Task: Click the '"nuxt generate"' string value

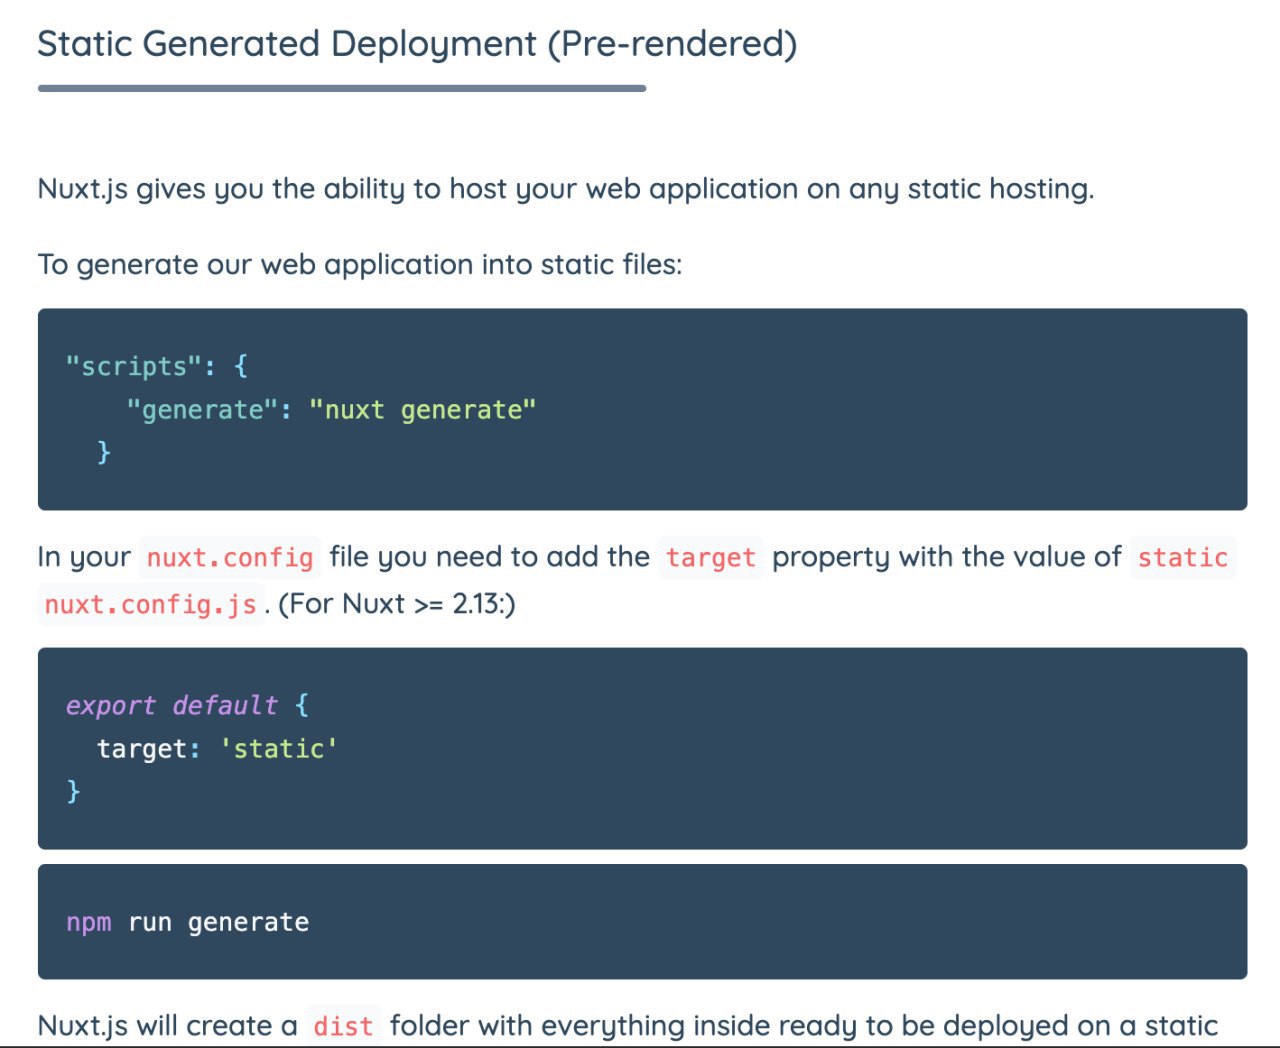Action: (x=423, y=410)
